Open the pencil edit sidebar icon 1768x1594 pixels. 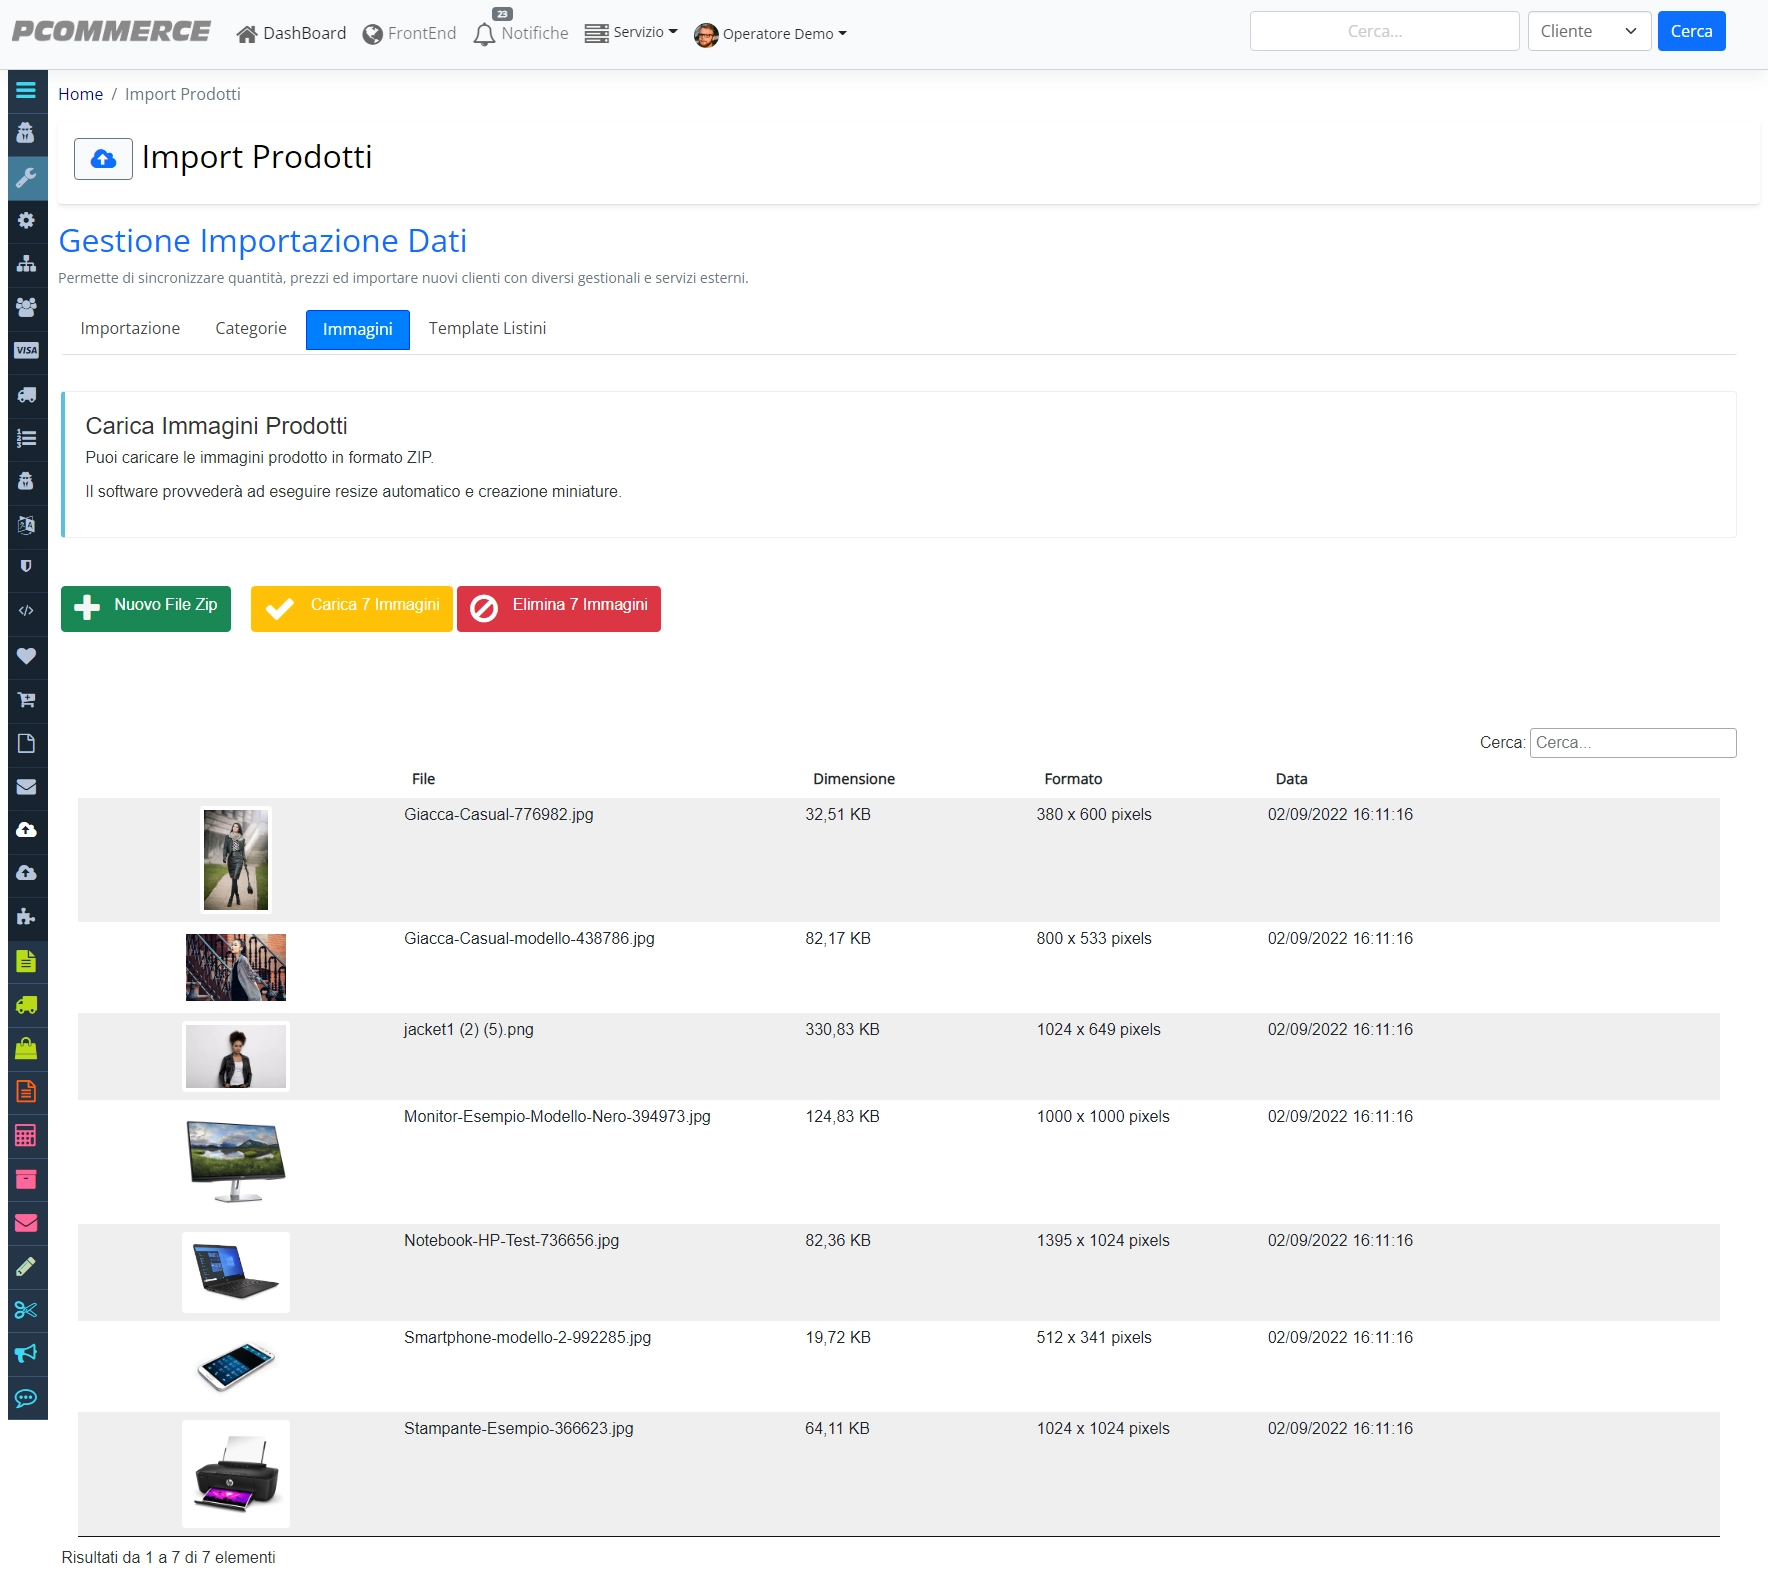26,1266
